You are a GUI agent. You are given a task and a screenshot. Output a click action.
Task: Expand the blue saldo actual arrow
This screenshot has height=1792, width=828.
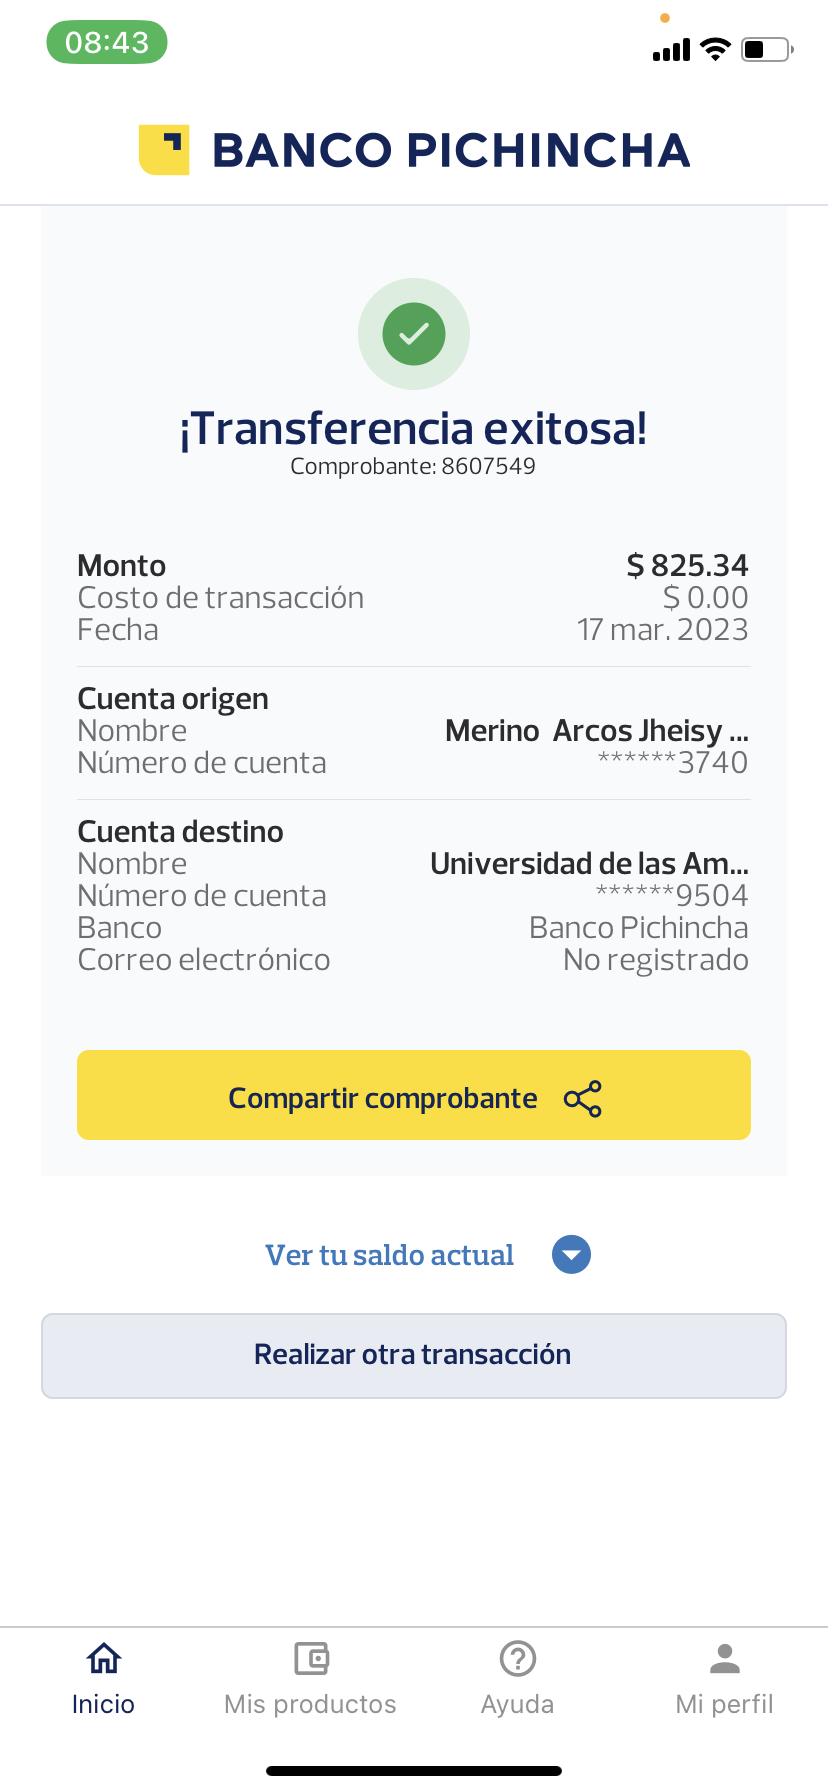click(x=572, y=1255)
